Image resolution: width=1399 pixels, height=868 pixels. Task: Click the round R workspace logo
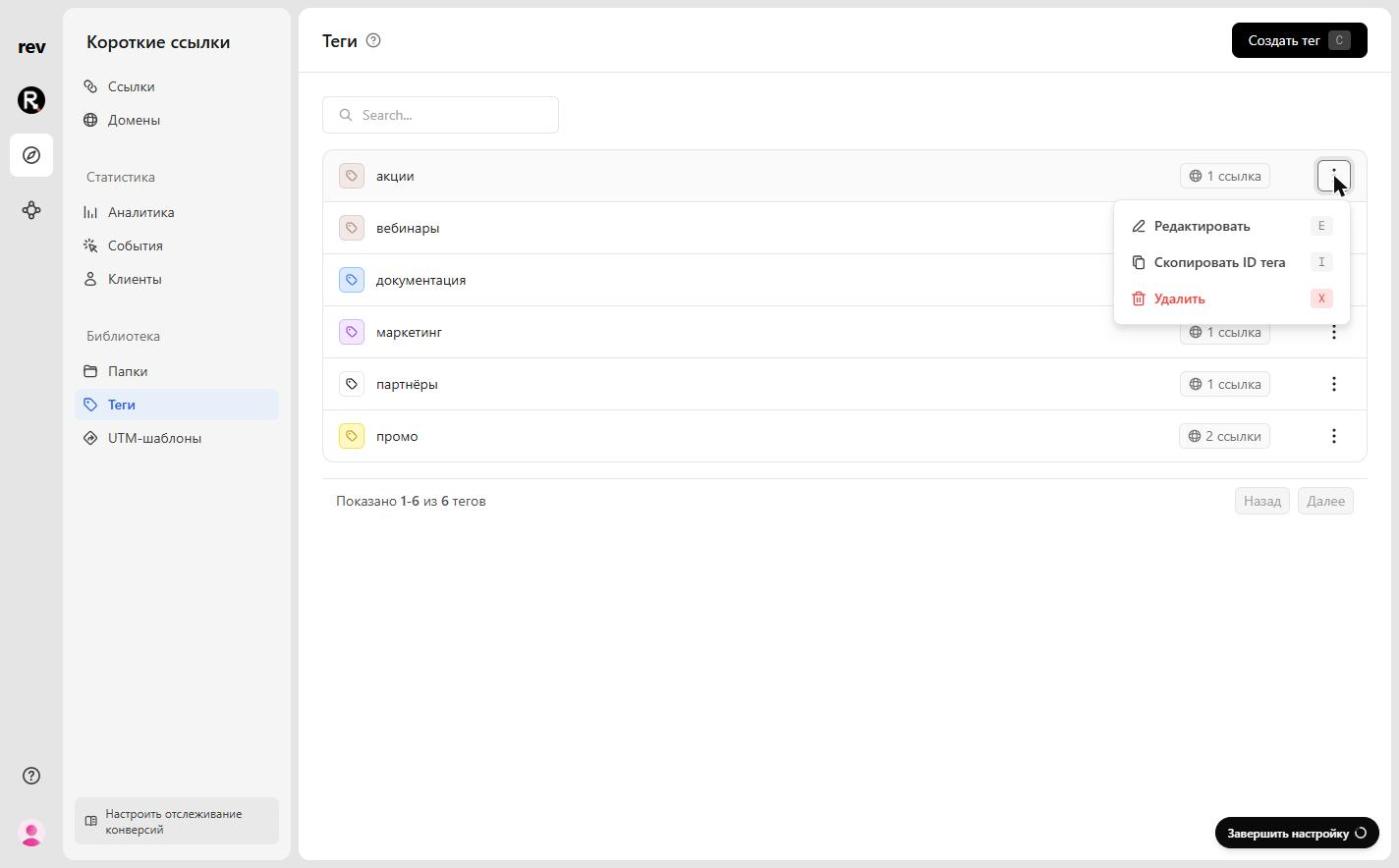[x=31, y=100]
